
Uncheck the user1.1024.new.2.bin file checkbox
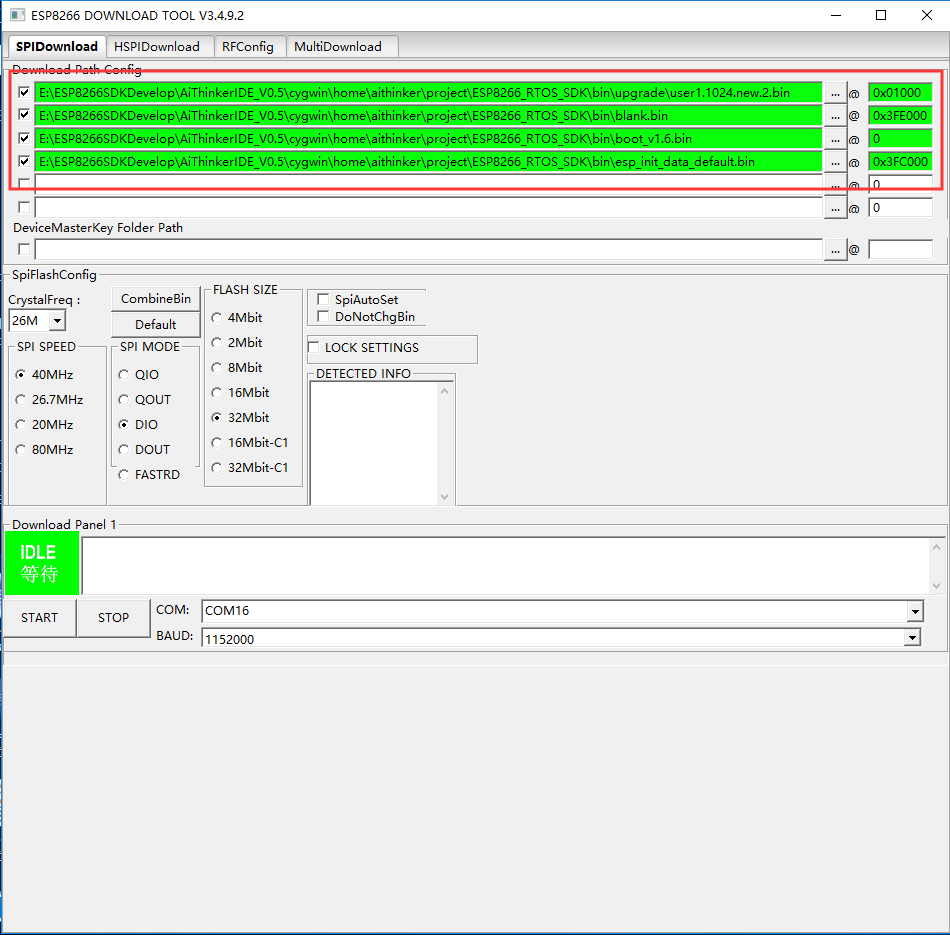click(24, 92)
